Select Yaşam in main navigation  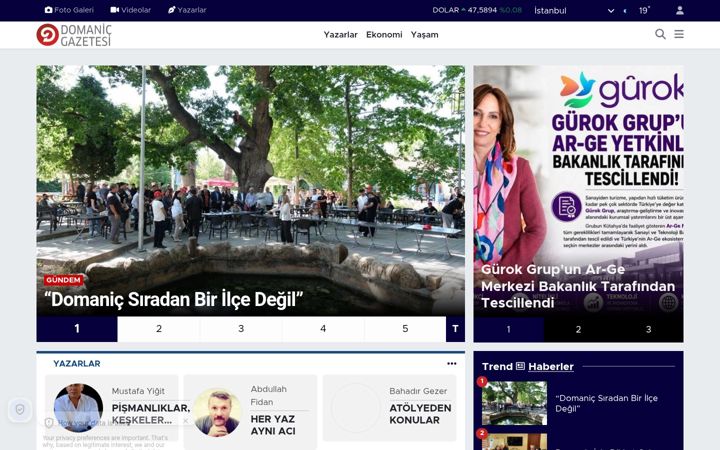click(x=424, y=34)
